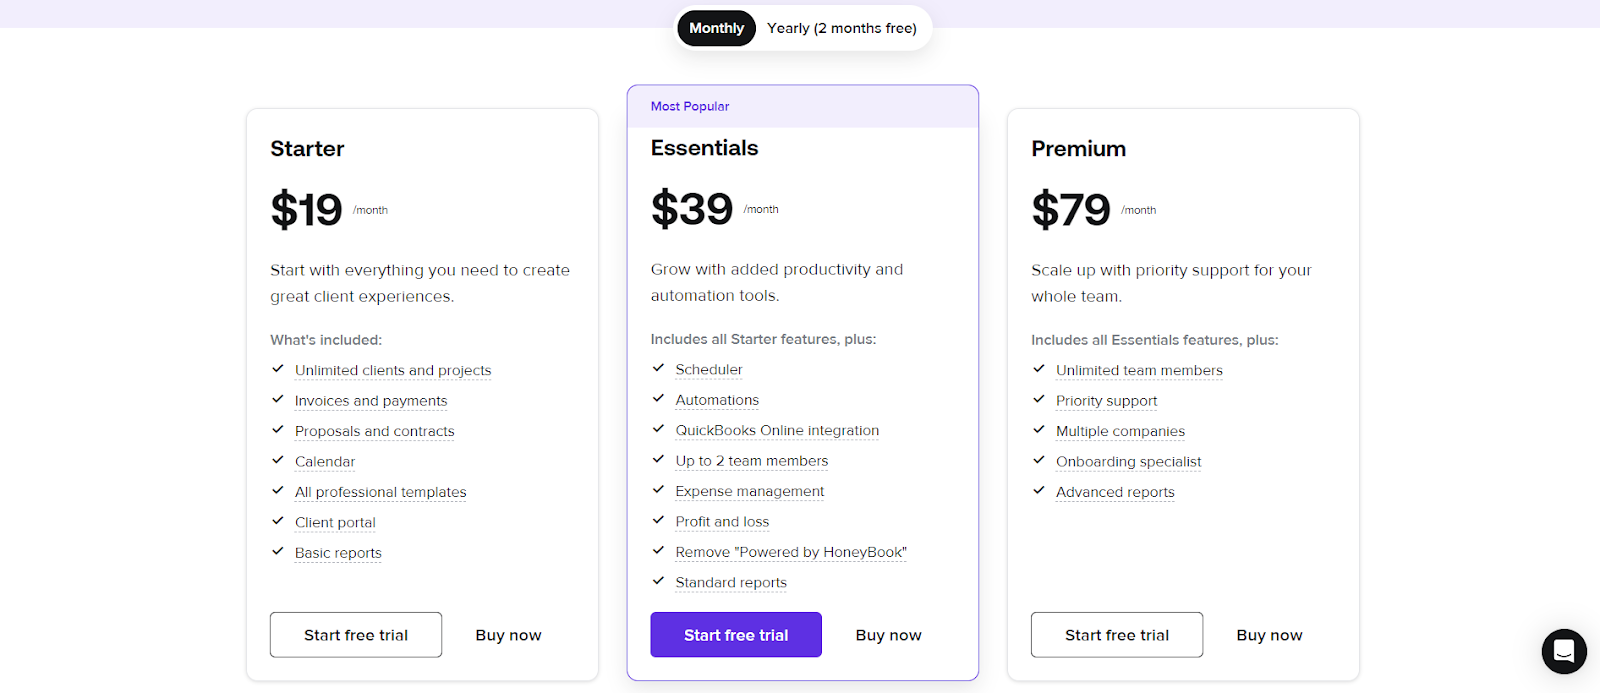Start free trial for the Essentials plan
Screen dimensions: 1600x693
click(735, 634)
